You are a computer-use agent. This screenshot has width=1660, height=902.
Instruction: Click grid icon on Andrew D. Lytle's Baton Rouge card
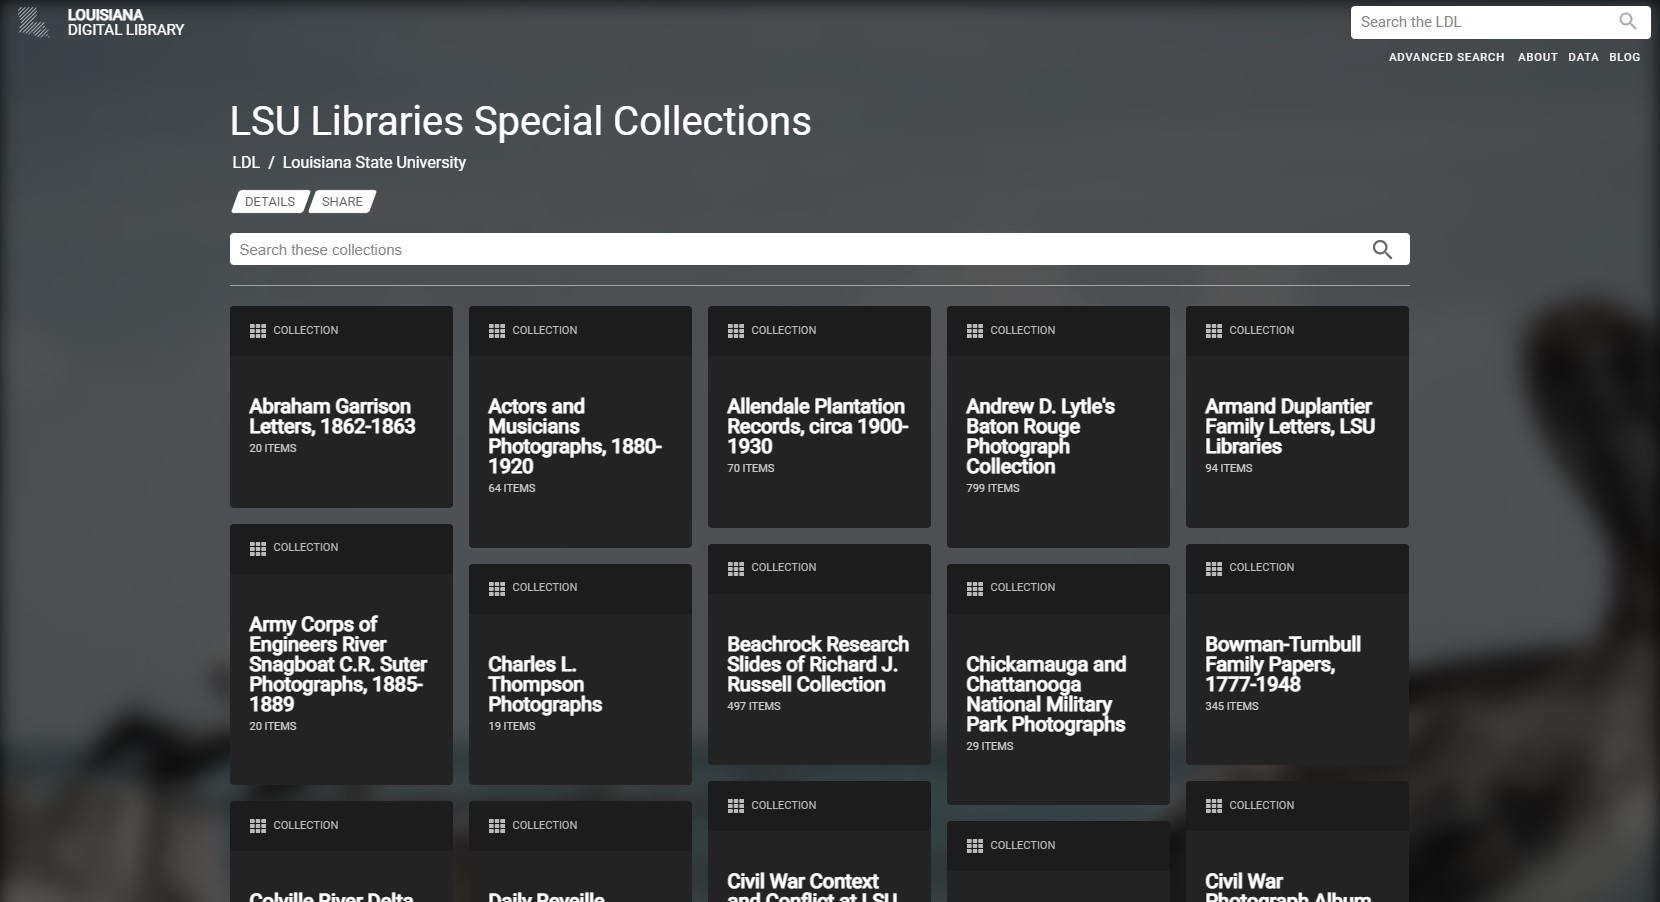click(x=975, y=331)
